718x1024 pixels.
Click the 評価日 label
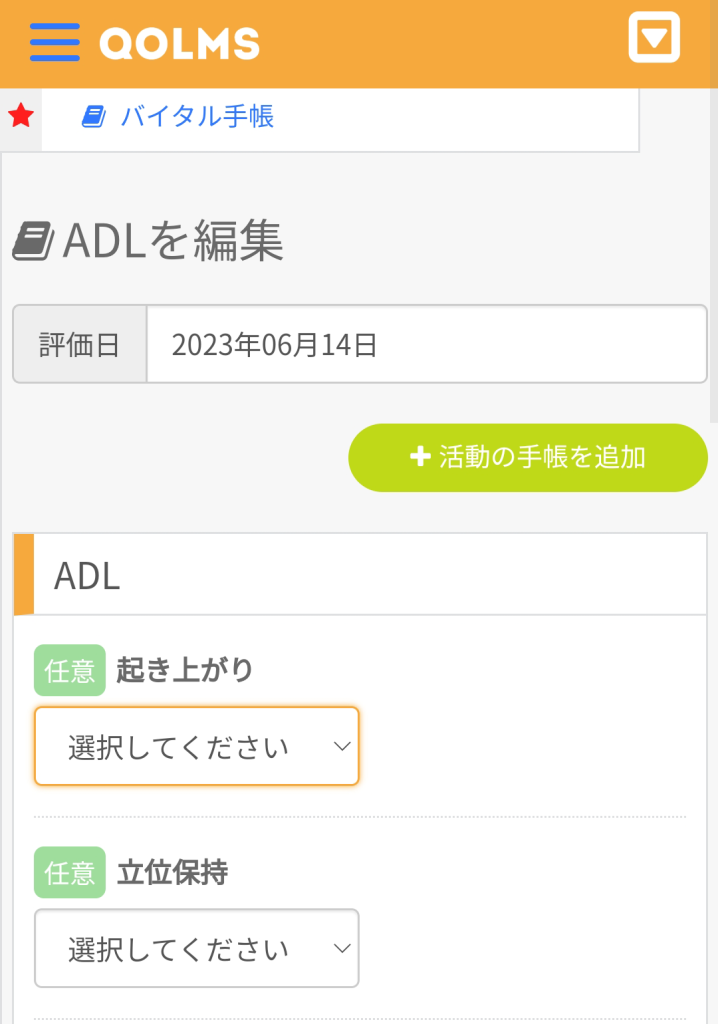80,345
